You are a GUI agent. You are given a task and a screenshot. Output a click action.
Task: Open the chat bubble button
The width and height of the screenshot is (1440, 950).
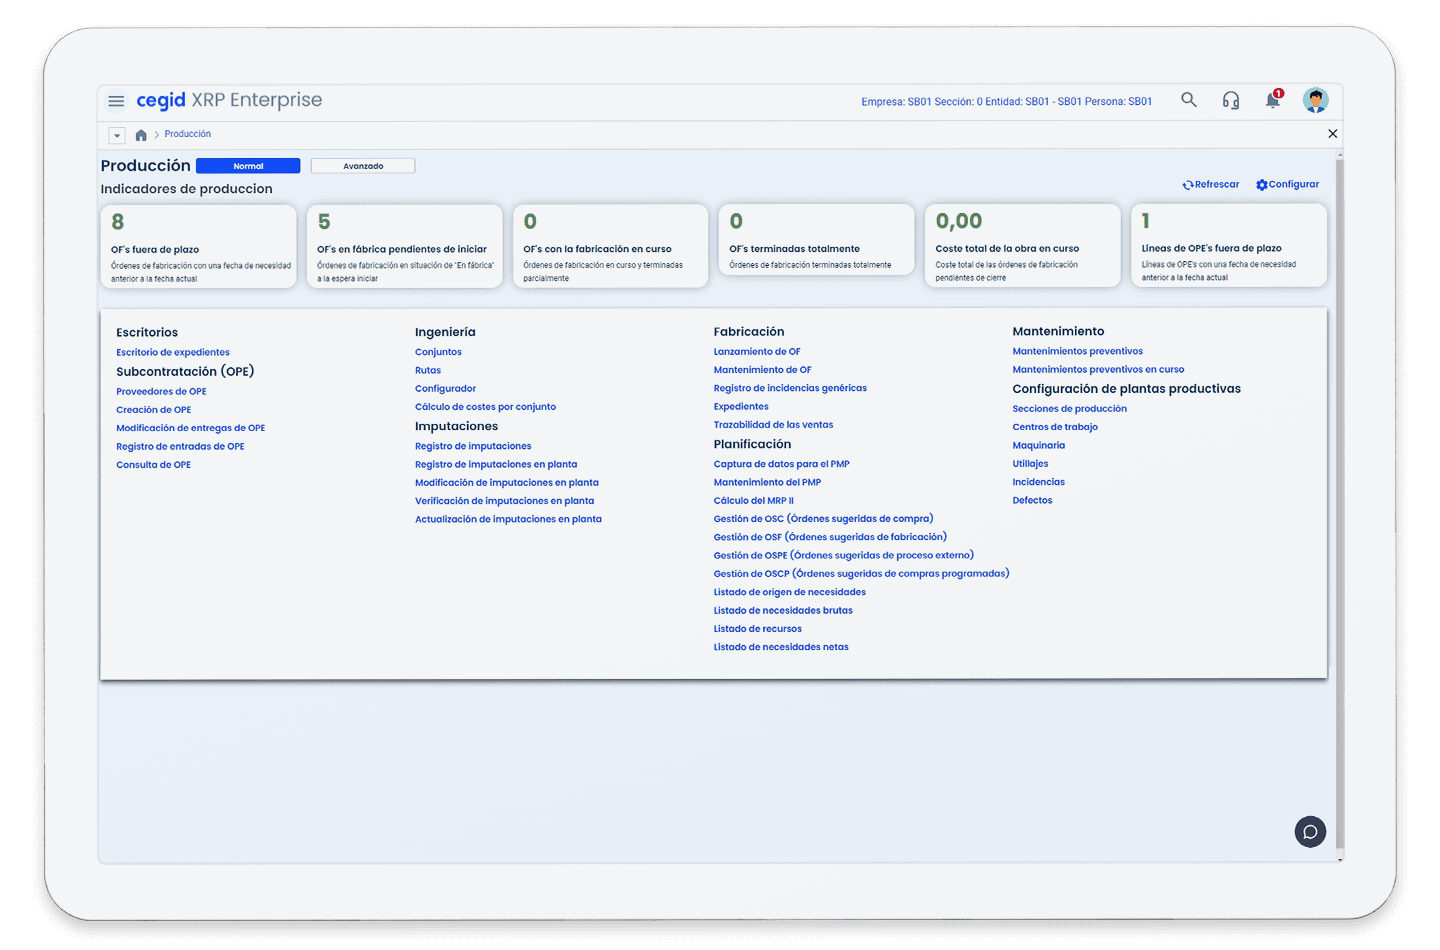pos(1310,832)
